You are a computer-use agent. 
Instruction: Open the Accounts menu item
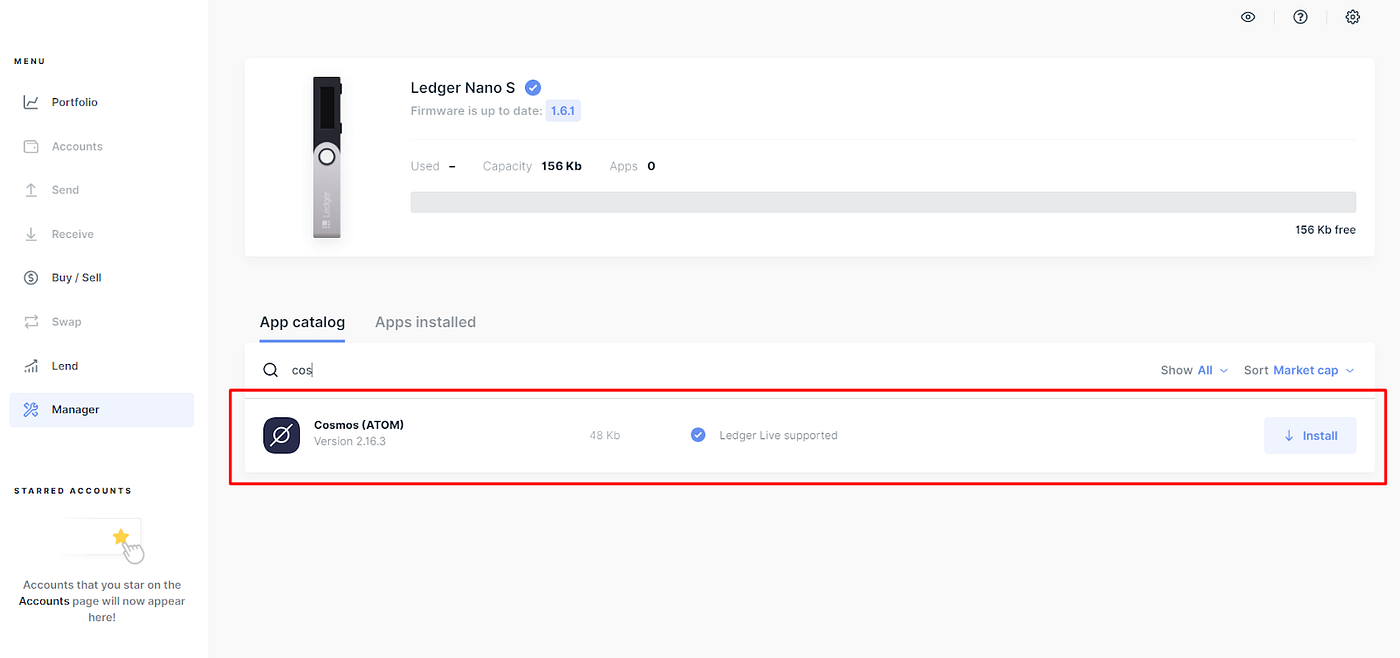[x=102, y=146]
